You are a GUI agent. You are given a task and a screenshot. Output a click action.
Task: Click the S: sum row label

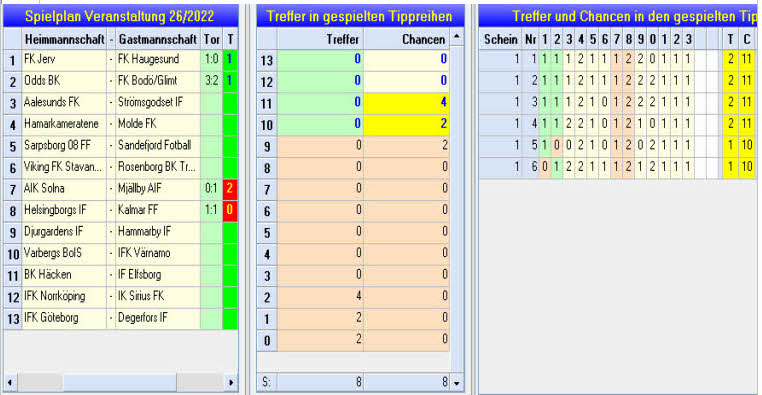tap(267, 382)
